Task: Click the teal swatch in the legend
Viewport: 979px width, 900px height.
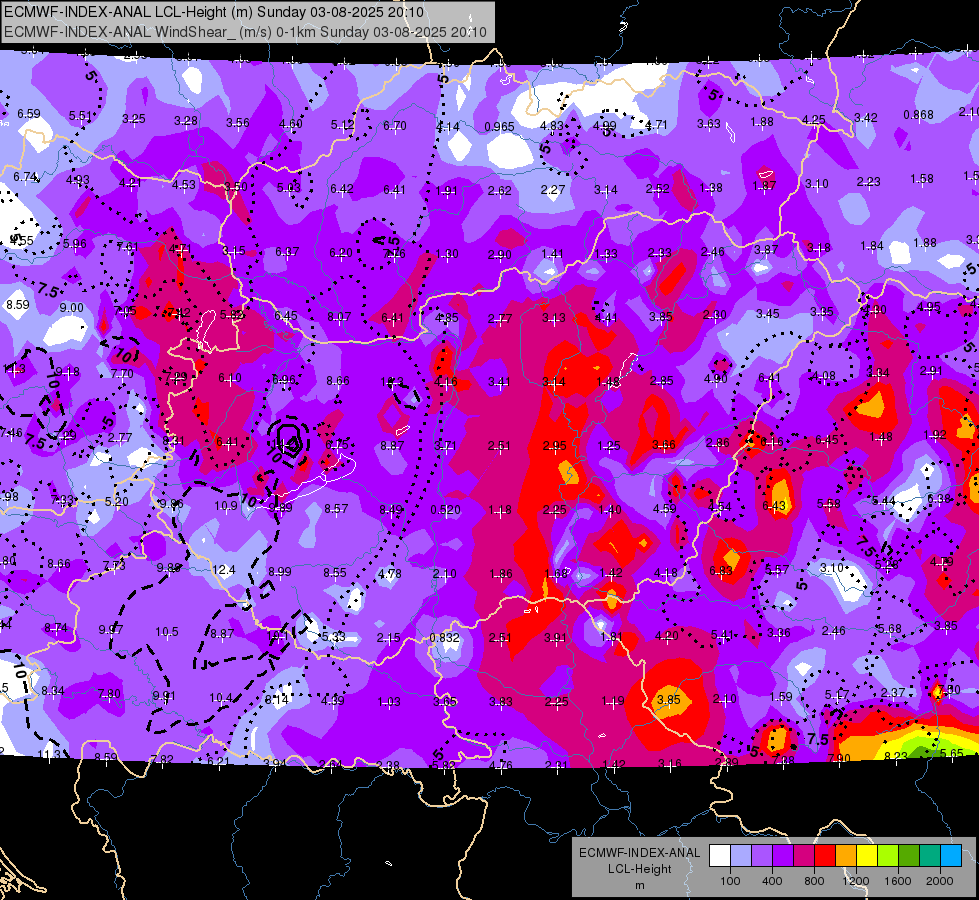Action: pyautogui.click(x=930, y=855)
